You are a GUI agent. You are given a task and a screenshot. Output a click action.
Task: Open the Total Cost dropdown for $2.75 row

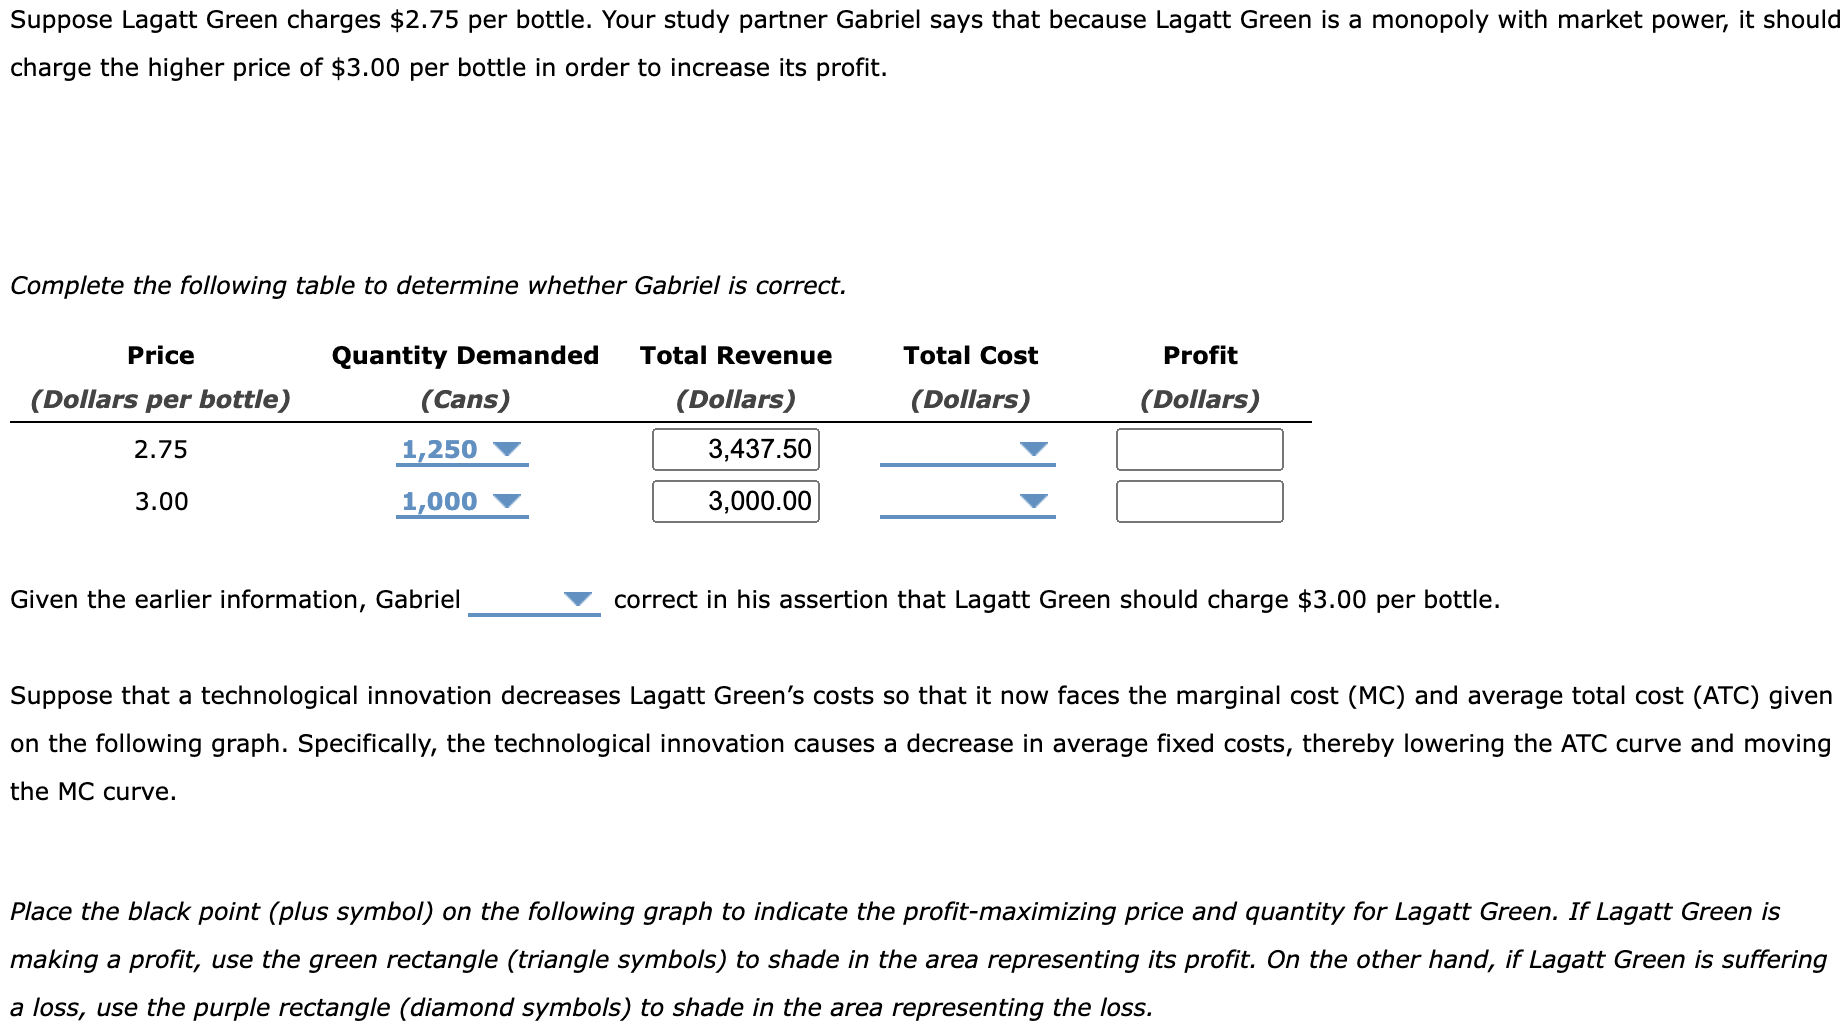pos(966,449)
